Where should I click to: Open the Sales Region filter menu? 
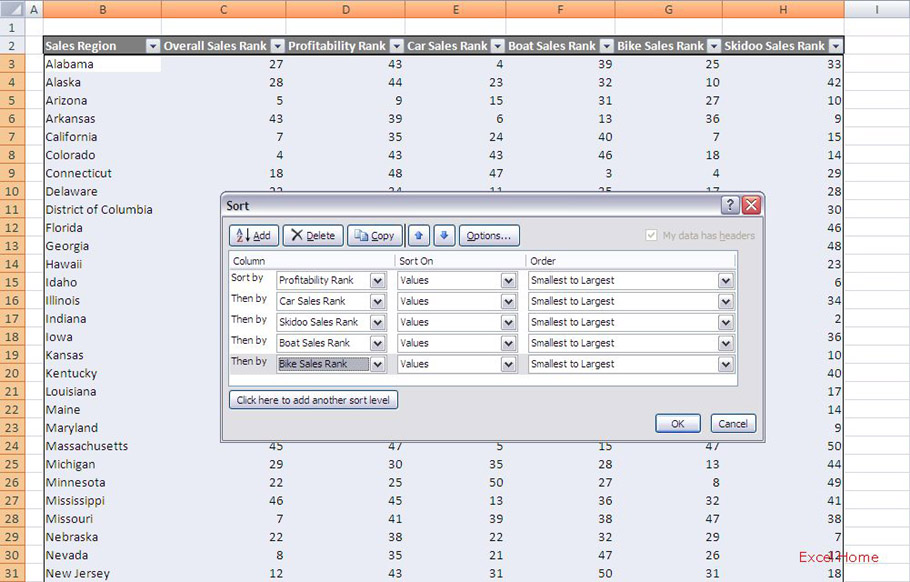[x=153, y=45]
